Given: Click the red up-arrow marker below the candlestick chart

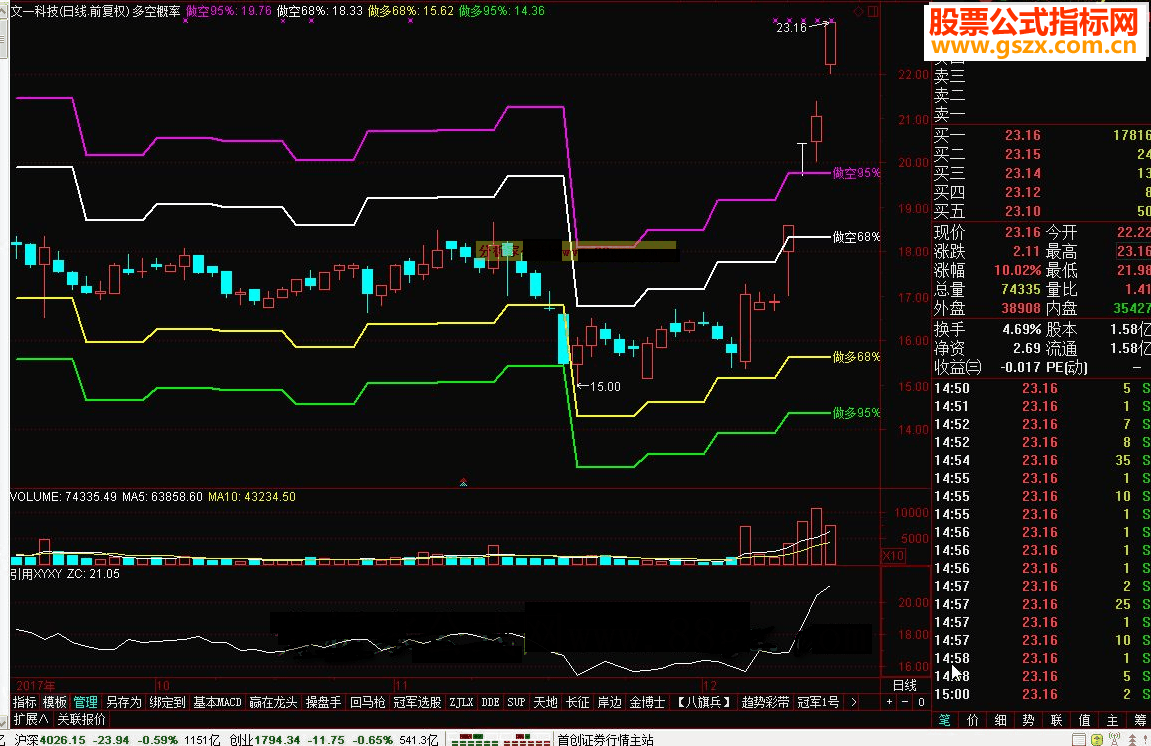Looking at the screenshot, I should pos(463,482).
